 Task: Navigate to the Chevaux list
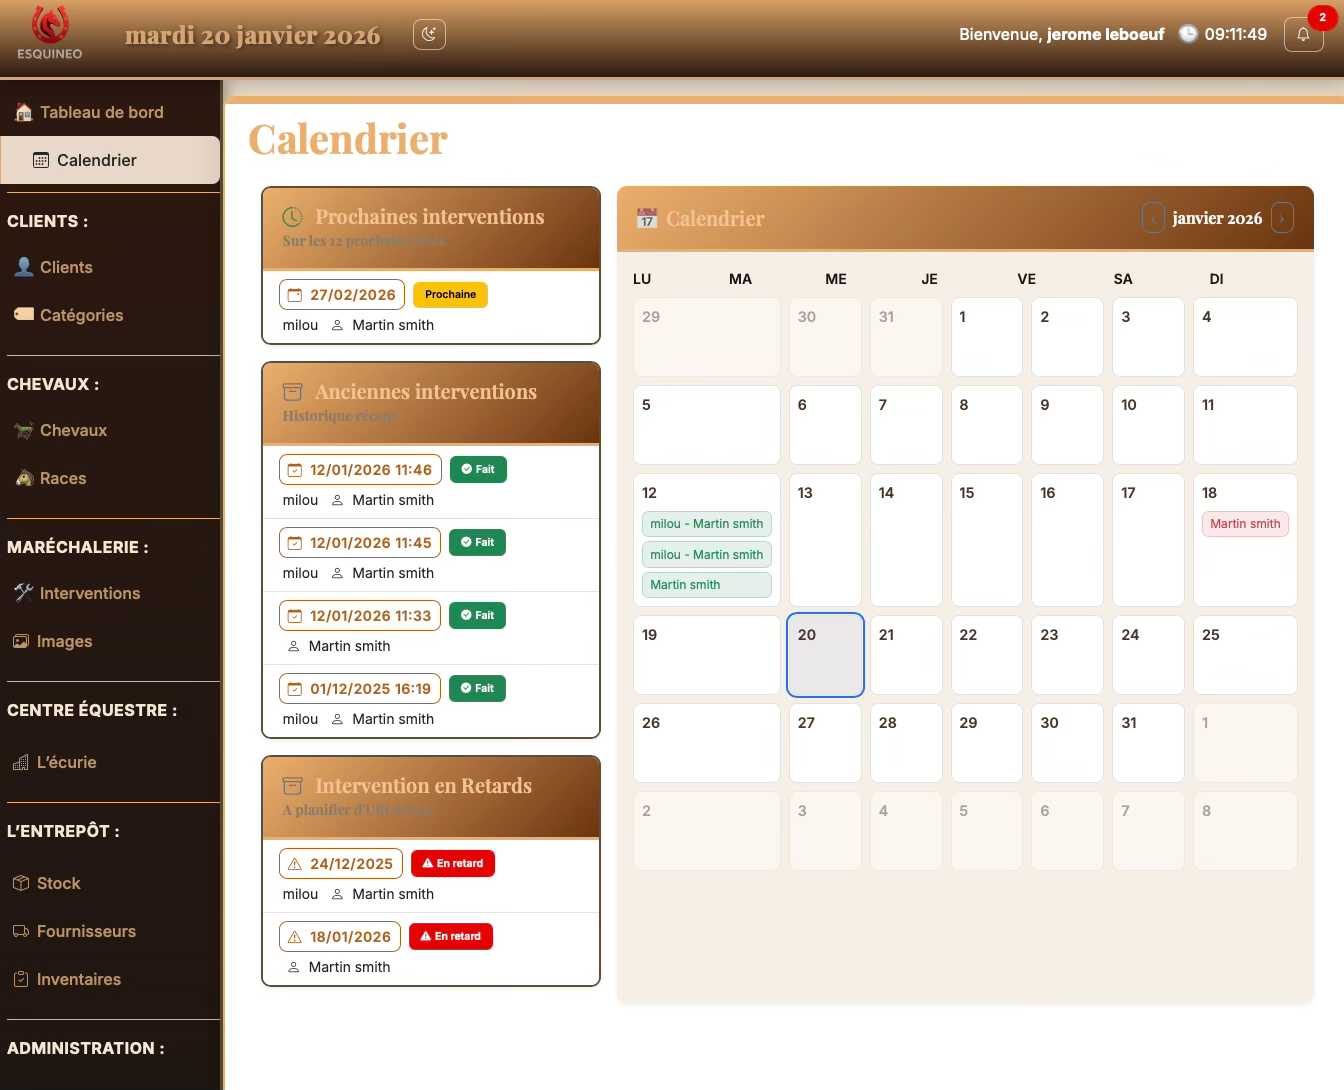point(73,430)
